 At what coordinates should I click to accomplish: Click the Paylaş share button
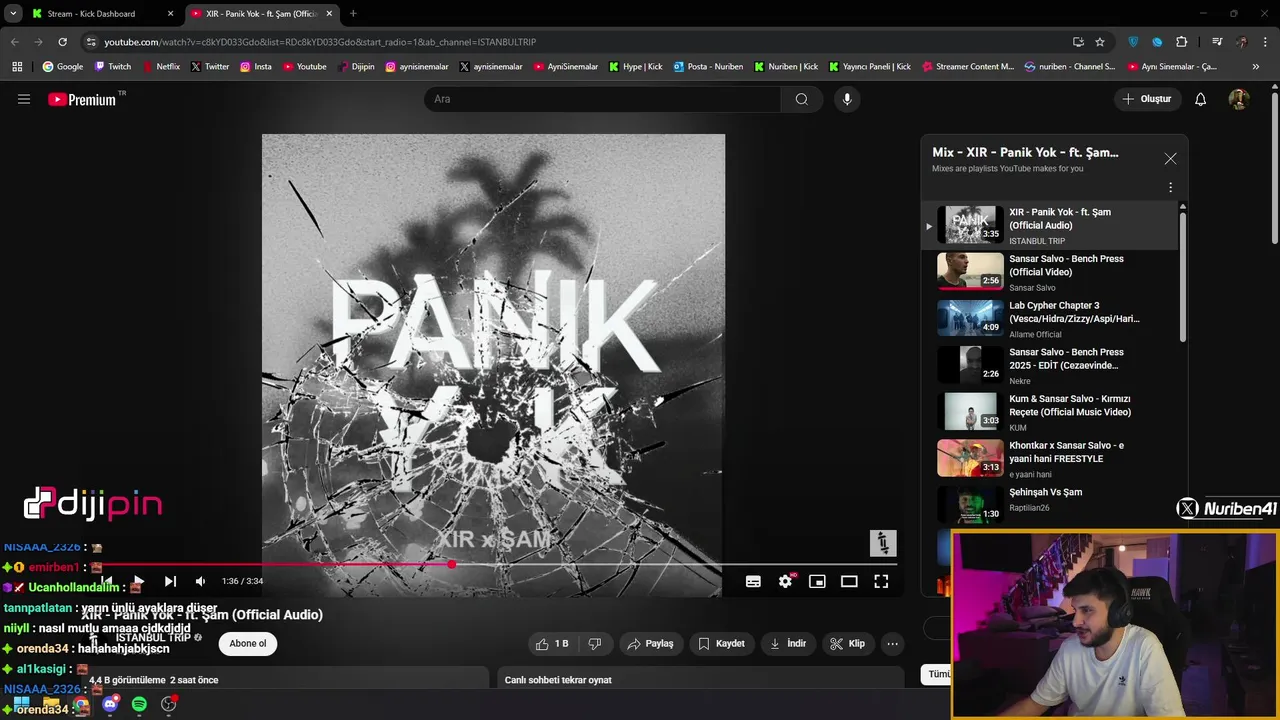click(x=650, y=644)
